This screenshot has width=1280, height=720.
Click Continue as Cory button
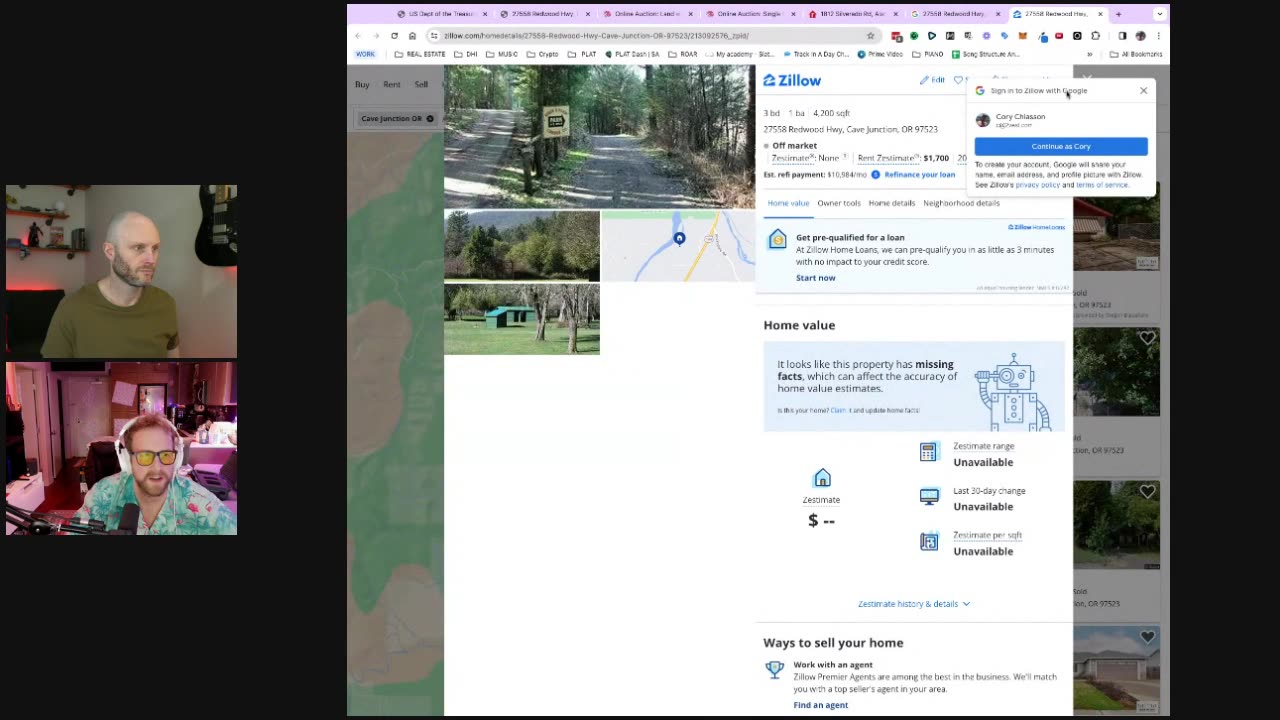point(1061,146)
